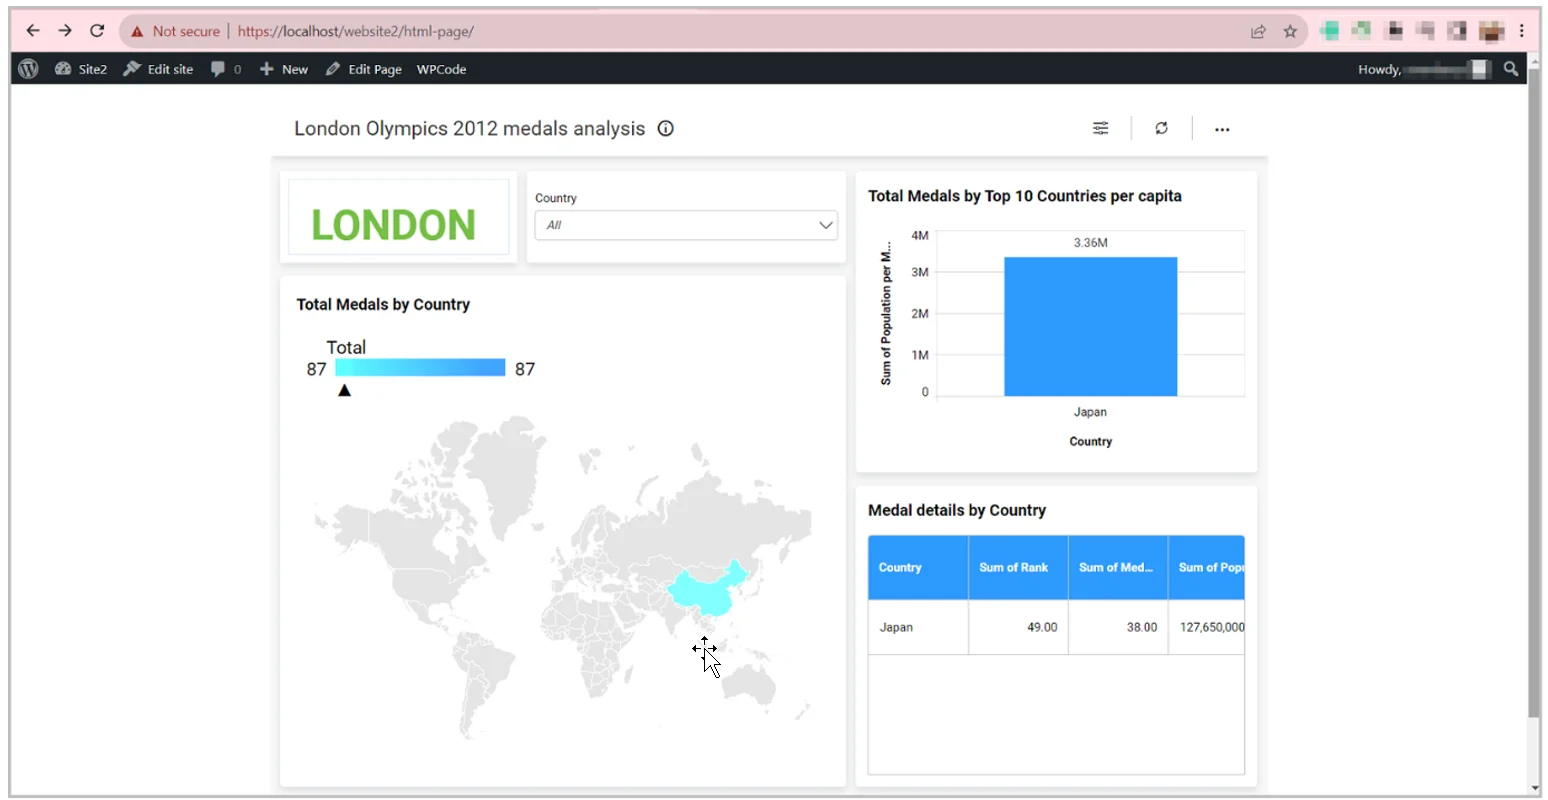Viewport: 1548px width, 800px height.
Task: Reload the page using browser refresh button
Action: [97, 31]
